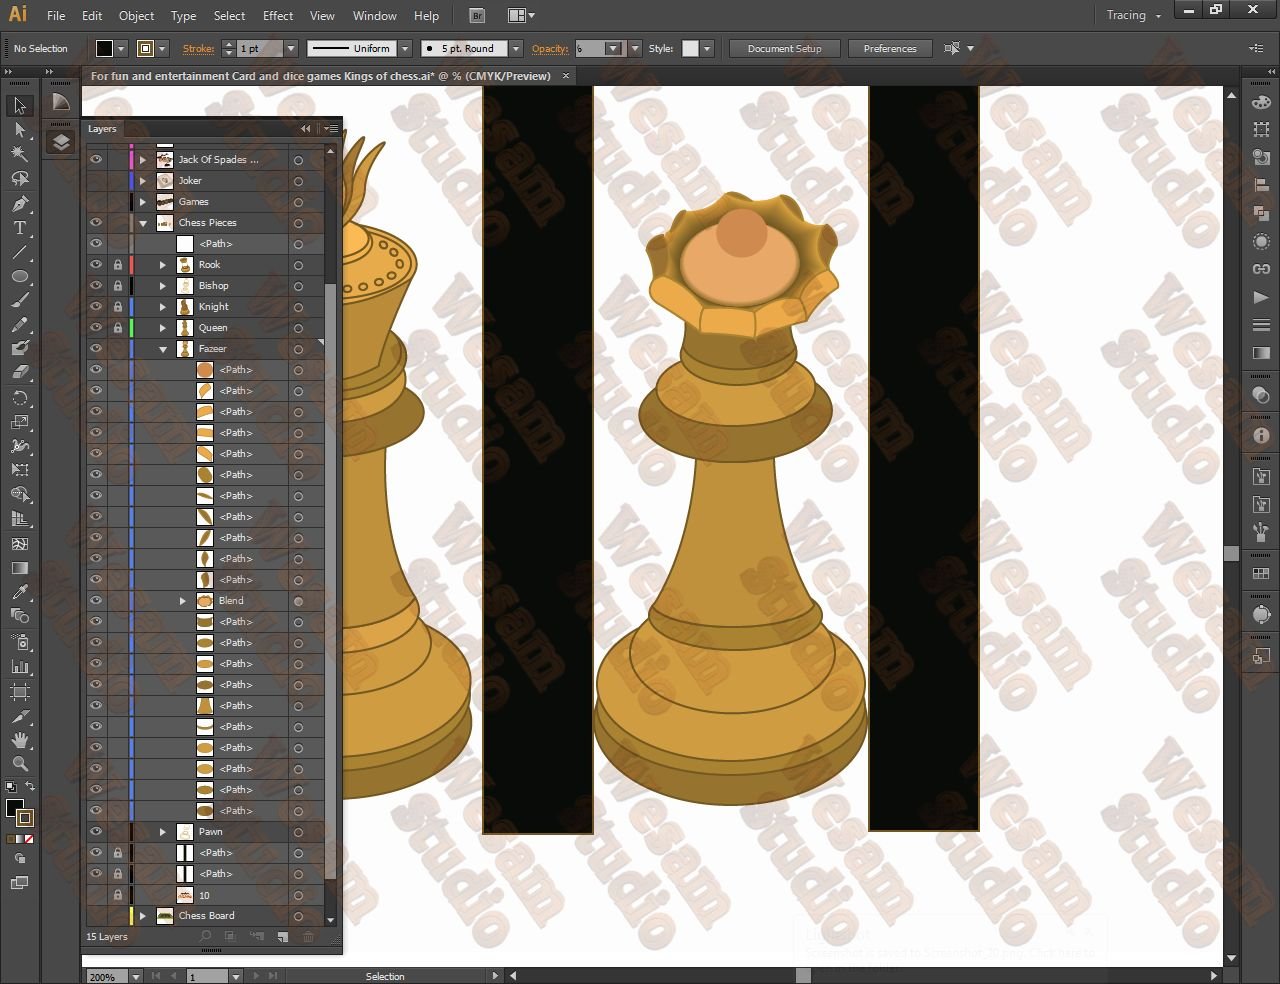Open the Uniform stroke profile dropdown
This screenshot has width=1280, height=984.
point(405,48)
